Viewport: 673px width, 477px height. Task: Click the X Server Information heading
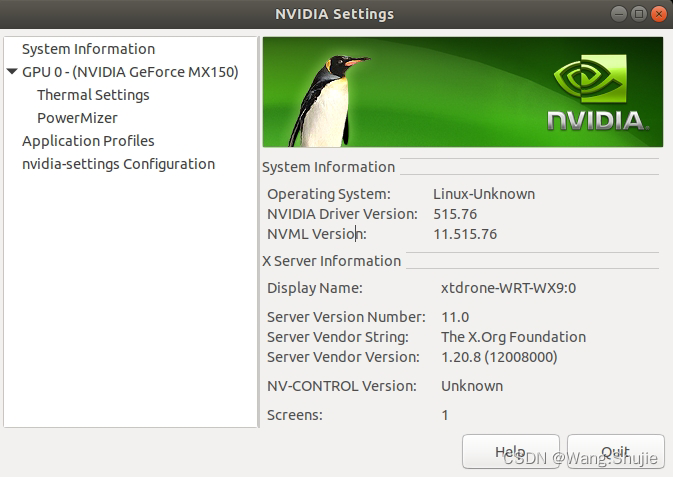point(331,261)
